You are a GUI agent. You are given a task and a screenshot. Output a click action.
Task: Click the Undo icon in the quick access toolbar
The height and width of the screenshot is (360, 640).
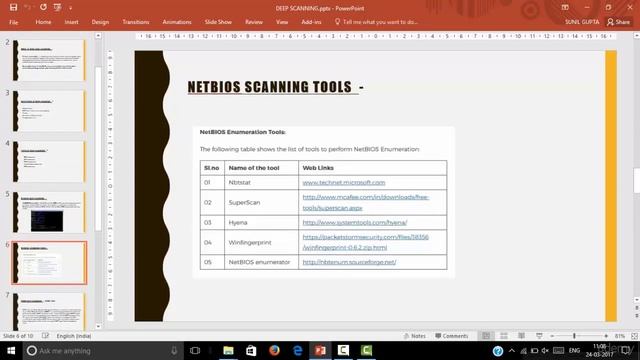pyautogui.click(x=28, y=7)
